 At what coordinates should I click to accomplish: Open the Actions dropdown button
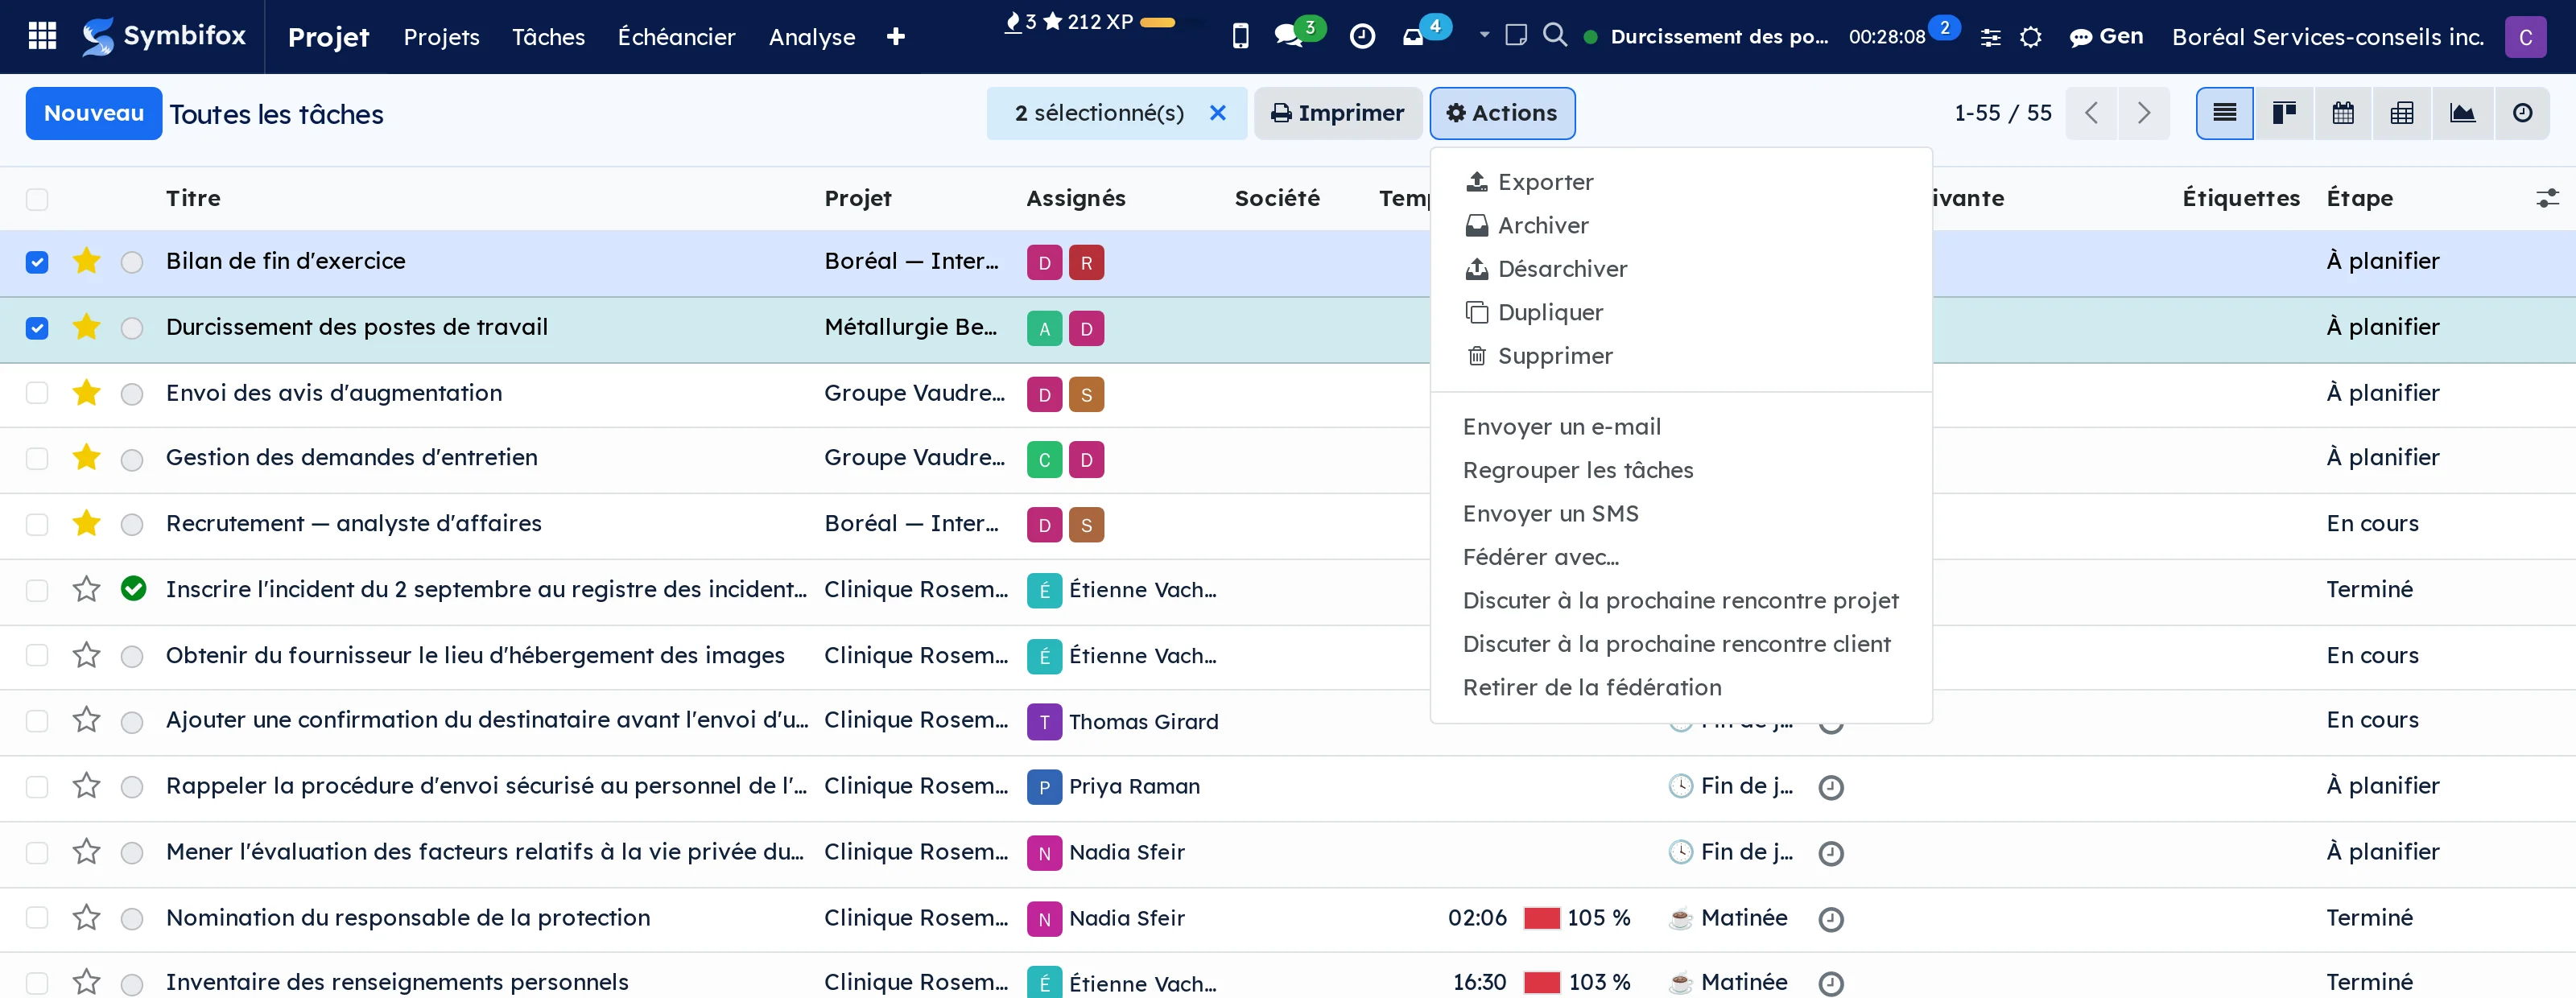[x=1502, y=113]
